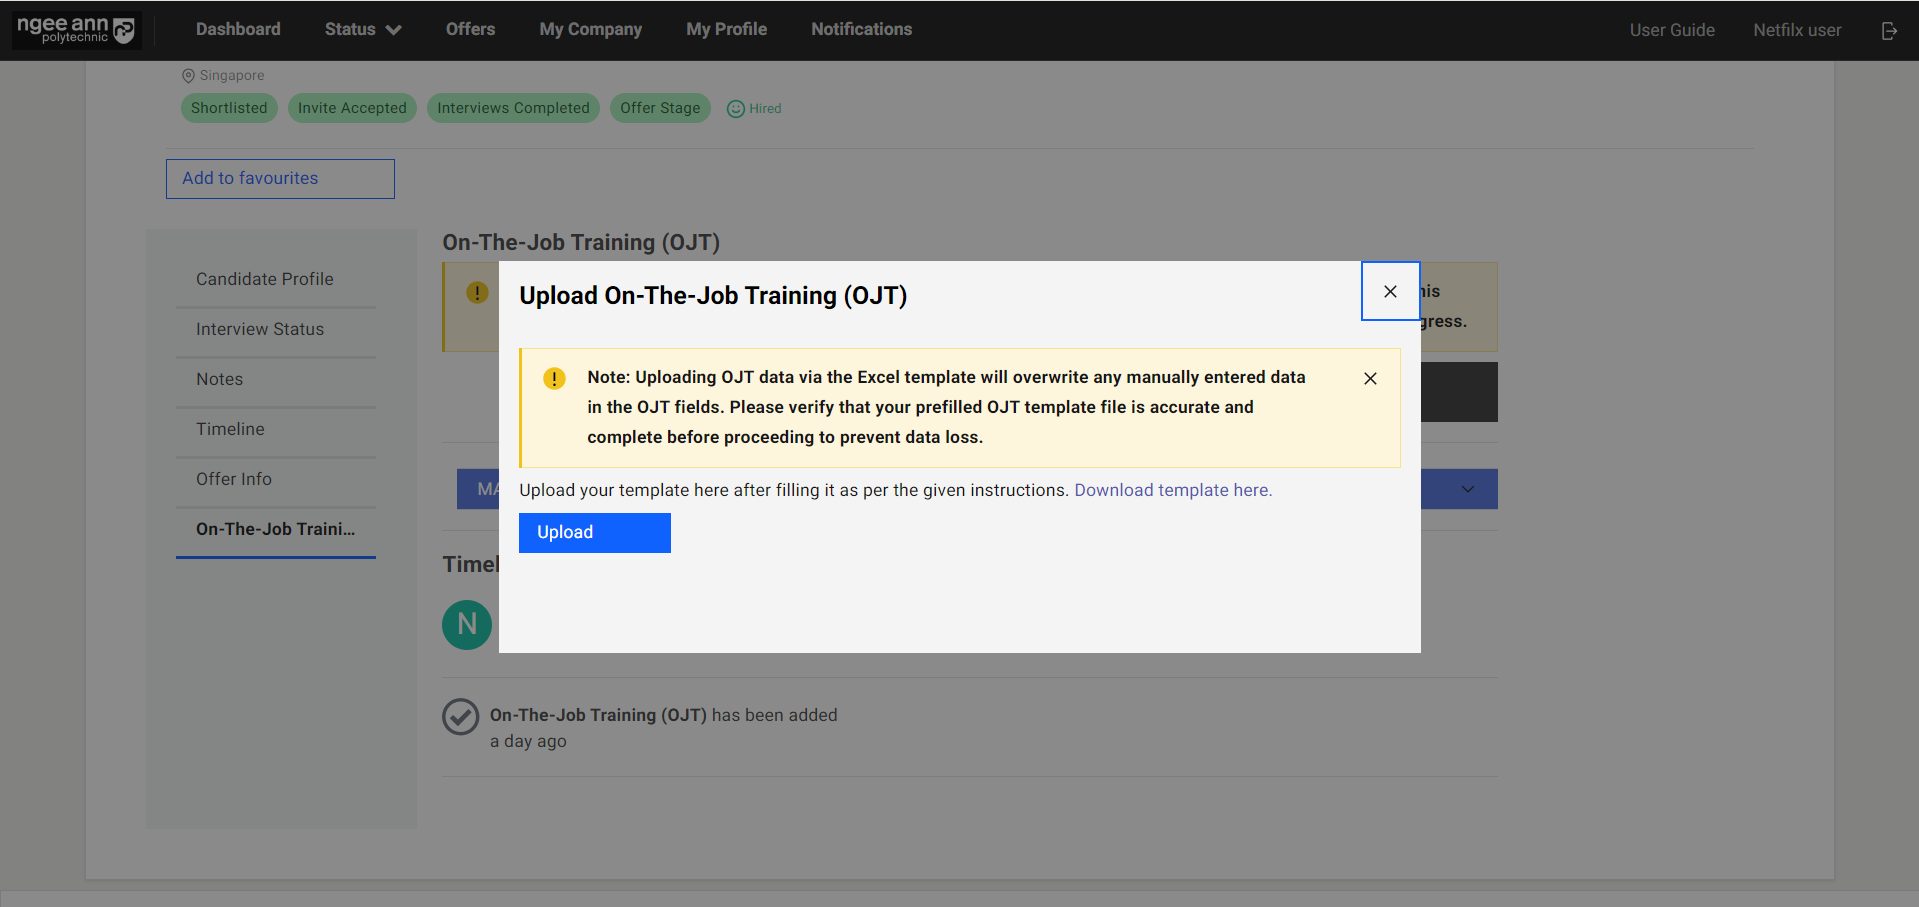The width and height of the screenshot is (1919, 907).
Task: Open Download template here link
Action: (1172, 490)
